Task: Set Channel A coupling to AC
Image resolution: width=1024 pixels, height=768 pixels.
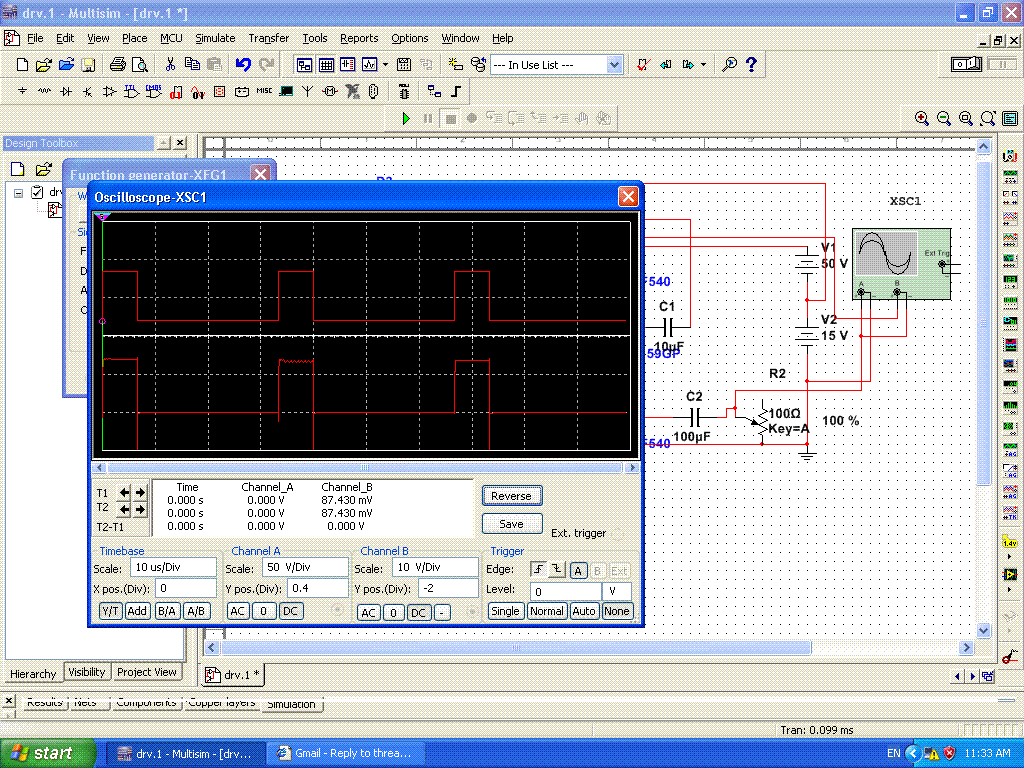Action: [x=238, y=611]
